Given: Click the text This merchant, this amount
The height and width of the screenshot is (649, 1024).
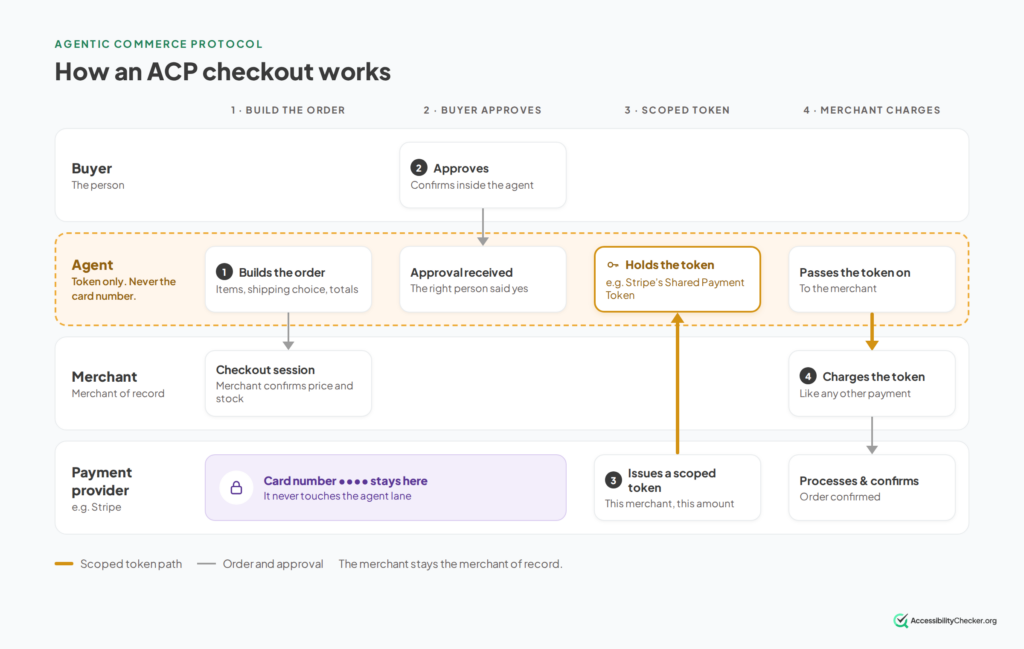Looking at the screenshot, I should 669,504.
